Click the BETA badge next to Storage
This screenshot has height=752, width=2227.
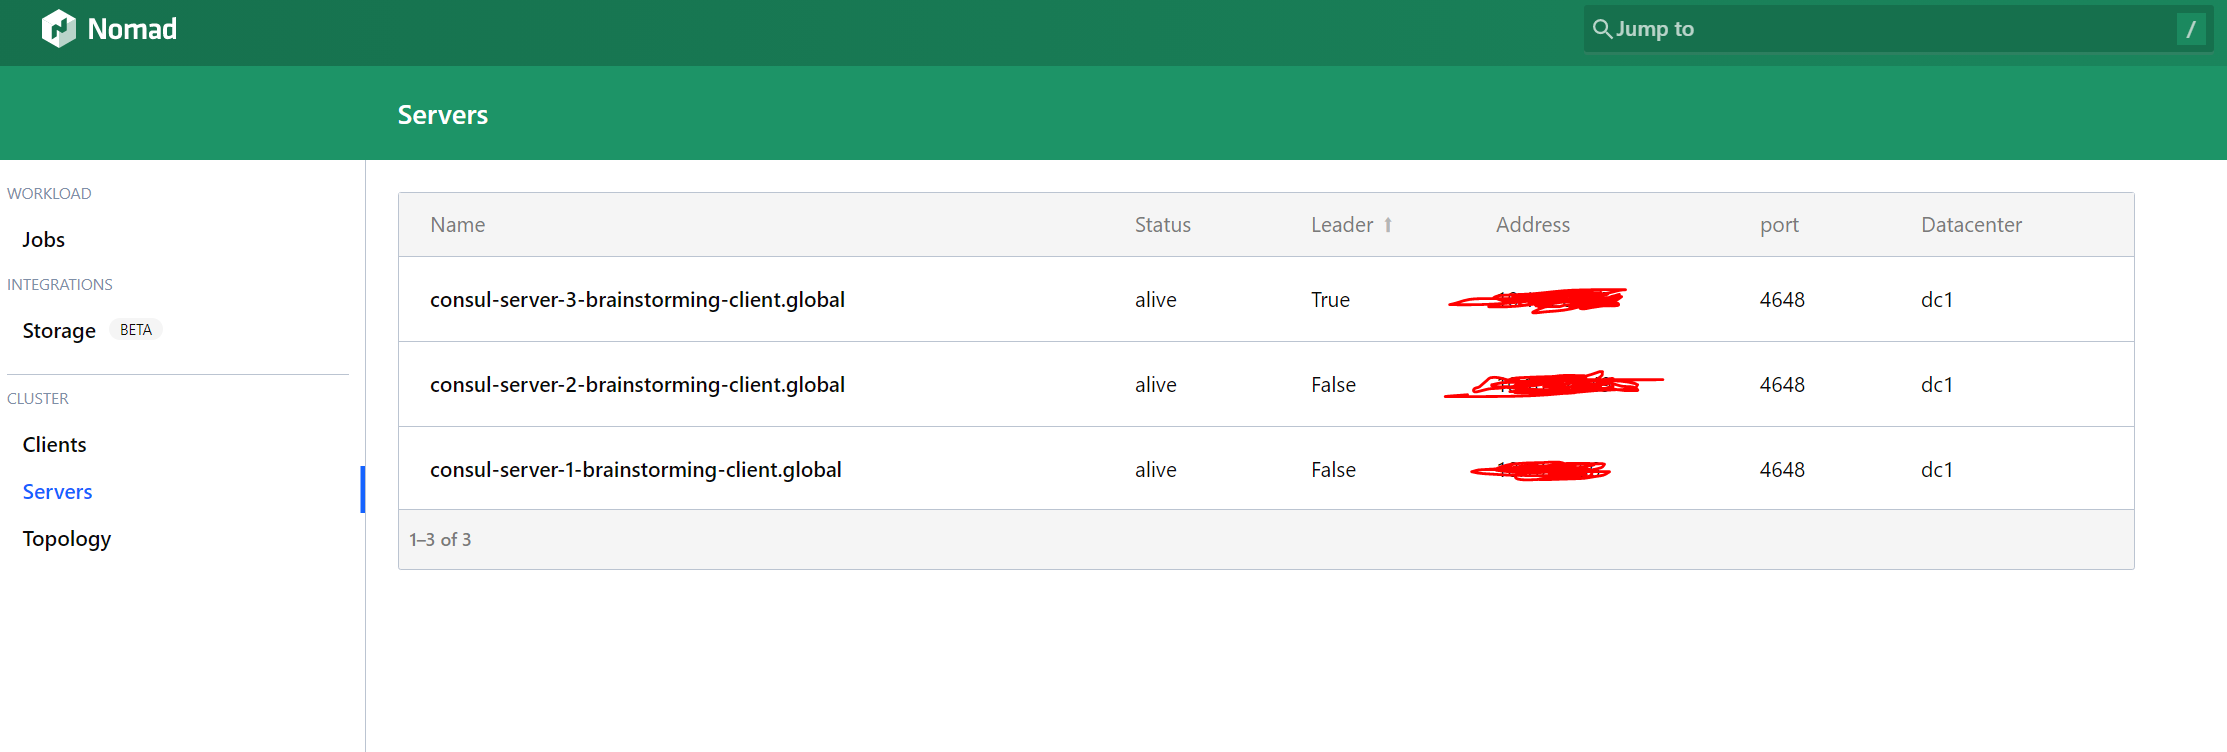click(x=136, y=330)
